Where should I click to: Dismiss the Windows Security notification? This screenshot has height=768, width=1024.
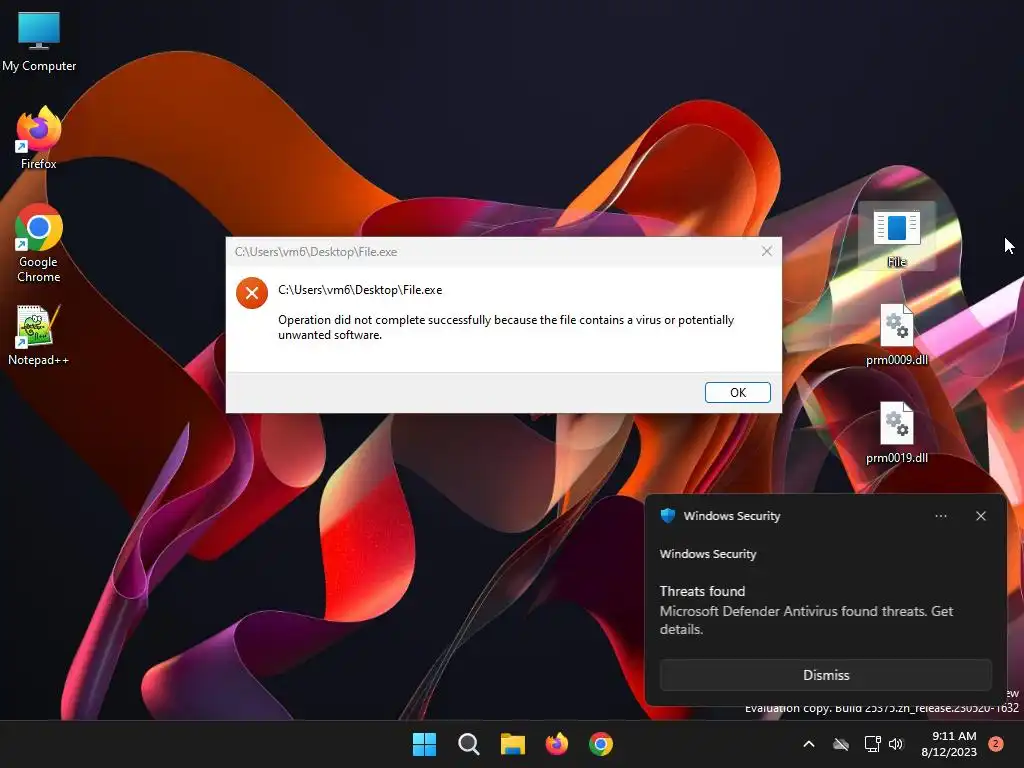click(x=825, y=675)
